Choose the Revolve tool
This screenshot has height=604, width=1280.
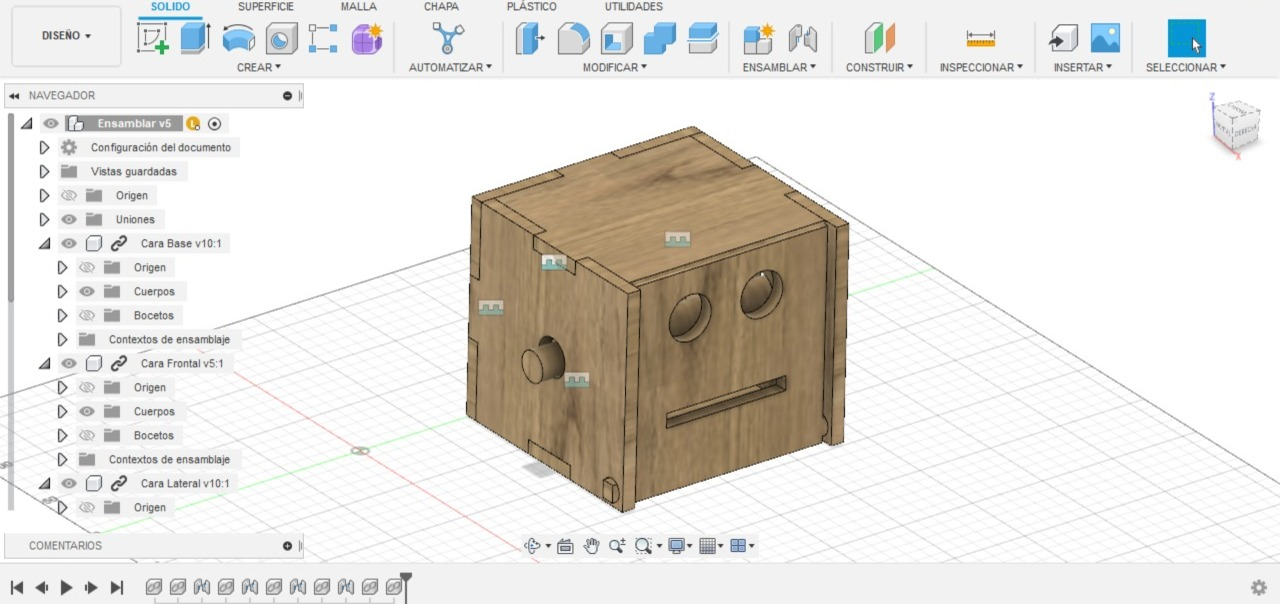(x=238, y=38)
